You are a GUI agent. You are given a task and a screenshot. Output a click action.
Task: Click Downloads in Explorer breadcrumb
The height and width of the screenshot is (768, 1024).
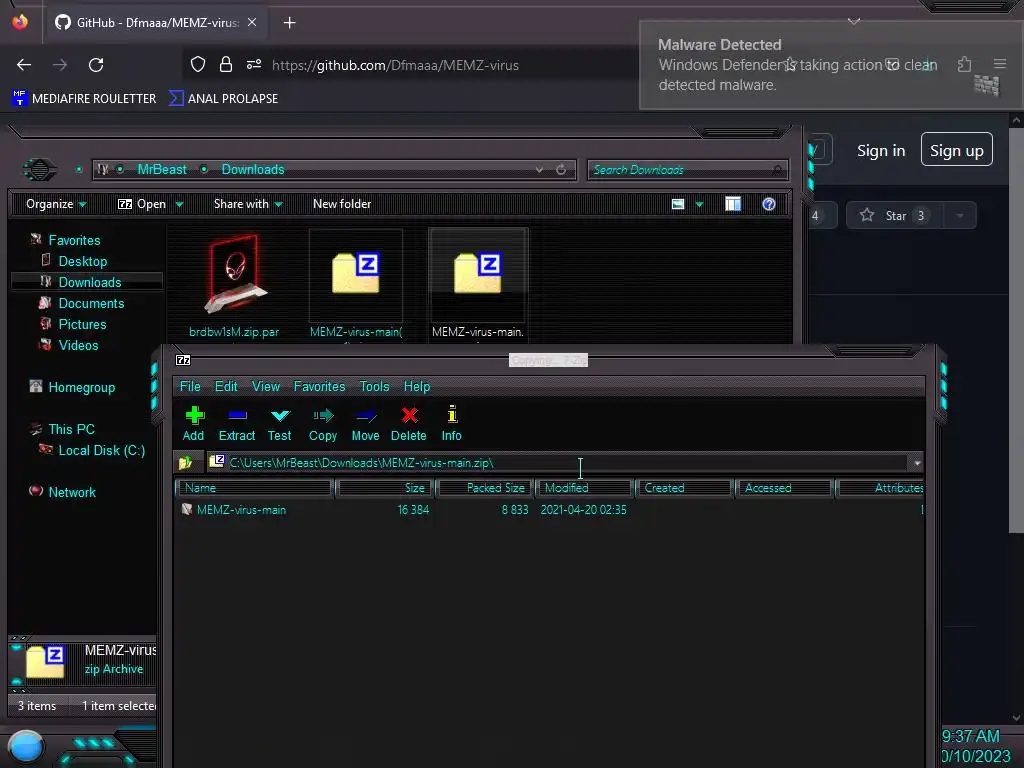pyautogui.click(x=253, y=170)
